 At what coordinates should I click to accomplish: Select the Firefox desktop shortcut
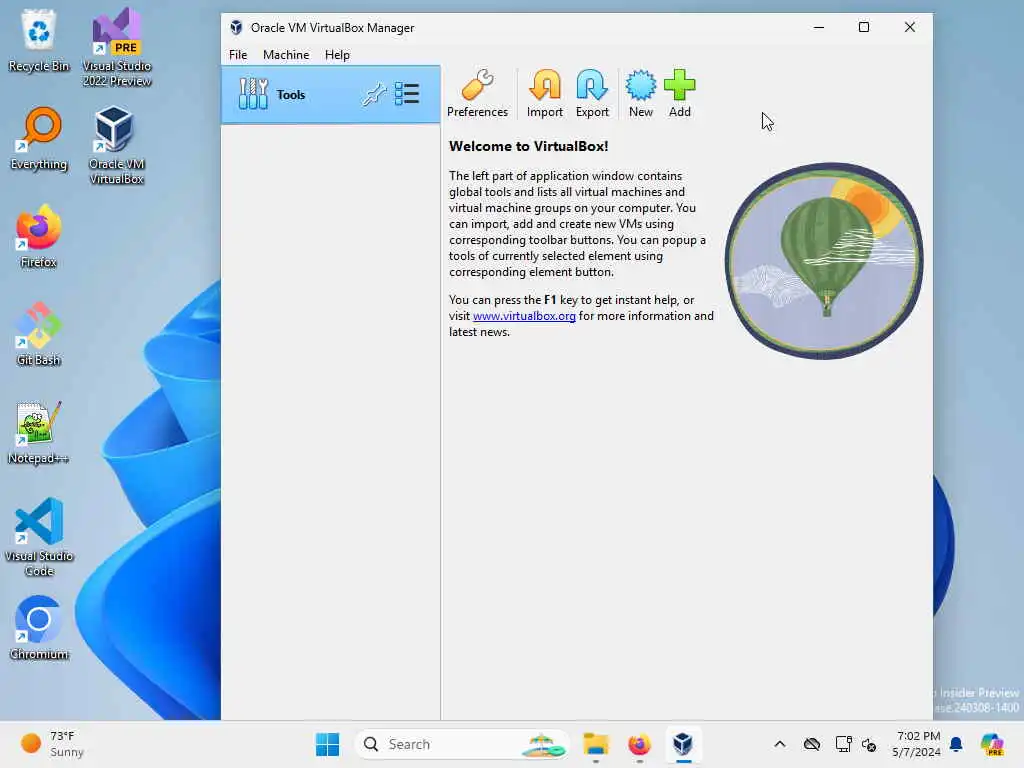pos(39,237)
